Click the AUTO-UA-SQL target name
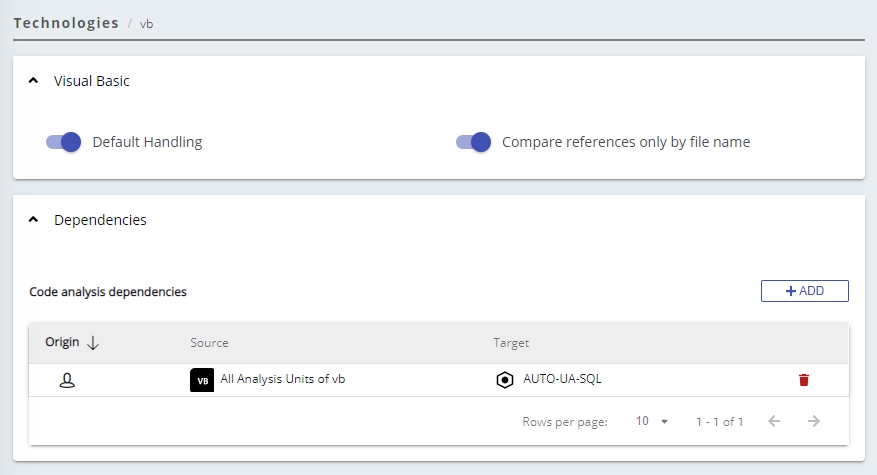 click(x=562, y=379)
